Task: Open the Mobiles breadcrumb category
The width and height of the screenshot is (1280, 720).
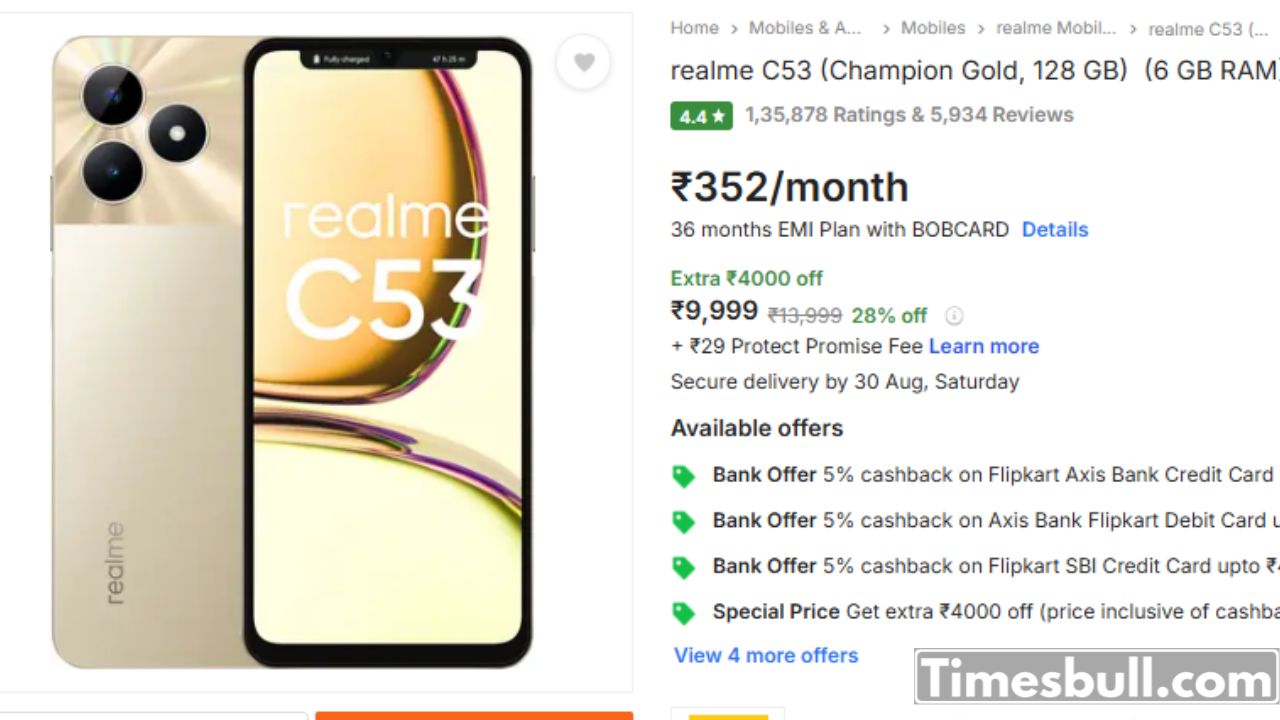Action: (x=933, y=28)
